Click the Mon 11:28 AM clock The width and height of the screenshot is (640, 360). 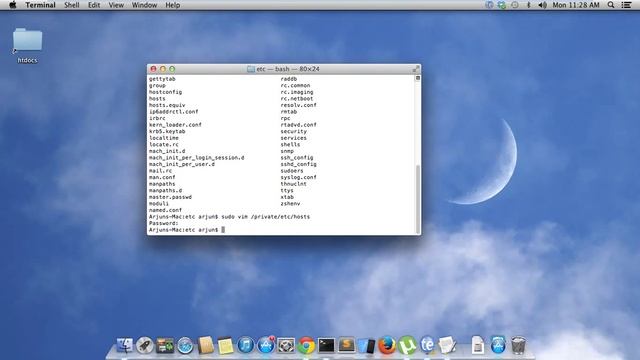[576, 5]
